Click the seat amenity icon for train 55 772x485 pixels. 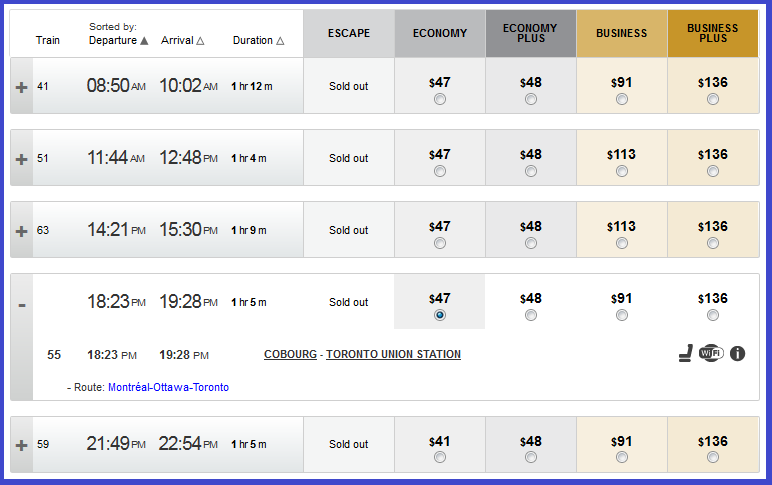(686, 353)
